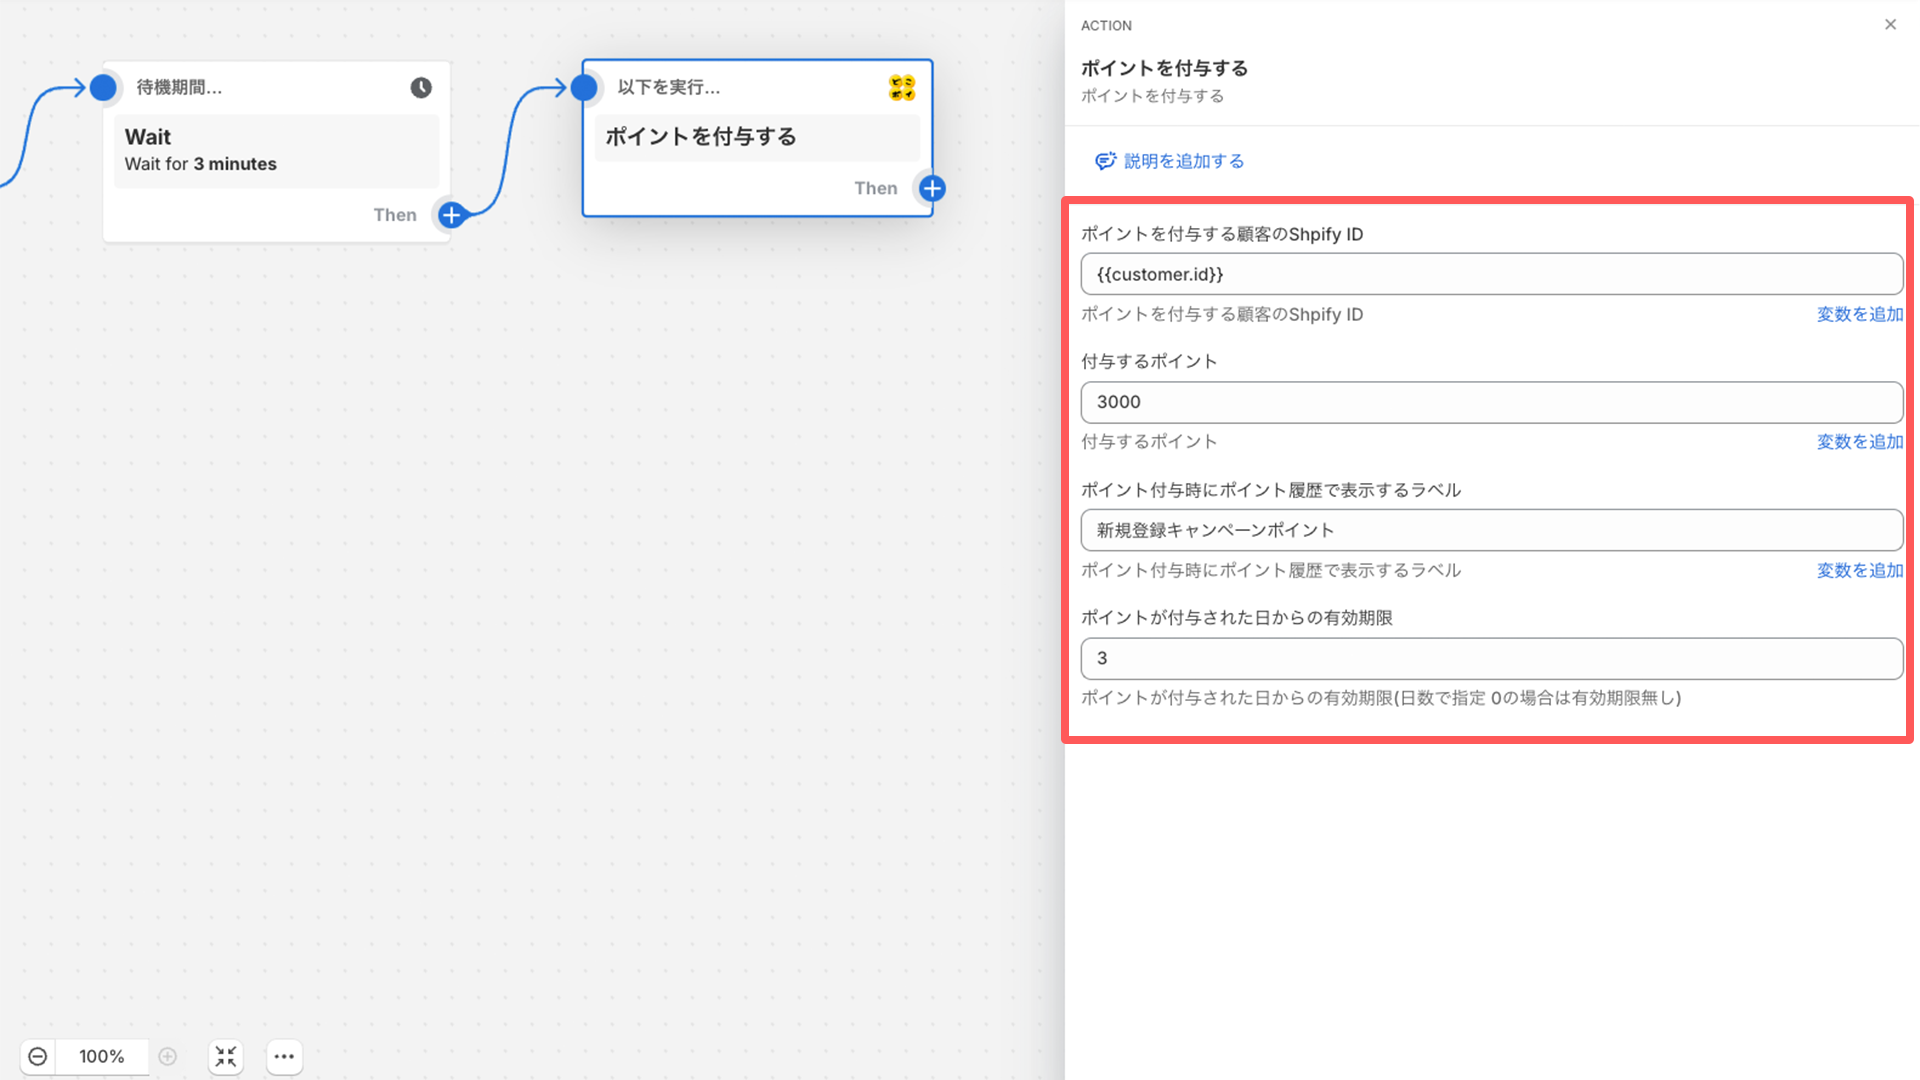Focus the {{customer.id}} input field
This screenshot has height=1080, width=1920.
pos(1491,274)
